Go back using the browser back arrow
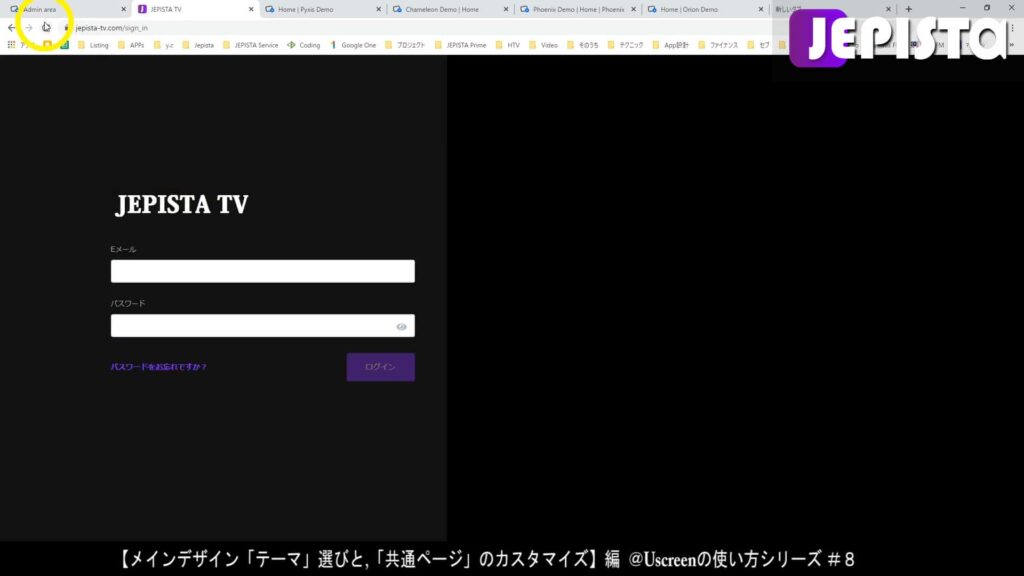The width and height of the screenshot is (1024, 576). click(11, 27)
